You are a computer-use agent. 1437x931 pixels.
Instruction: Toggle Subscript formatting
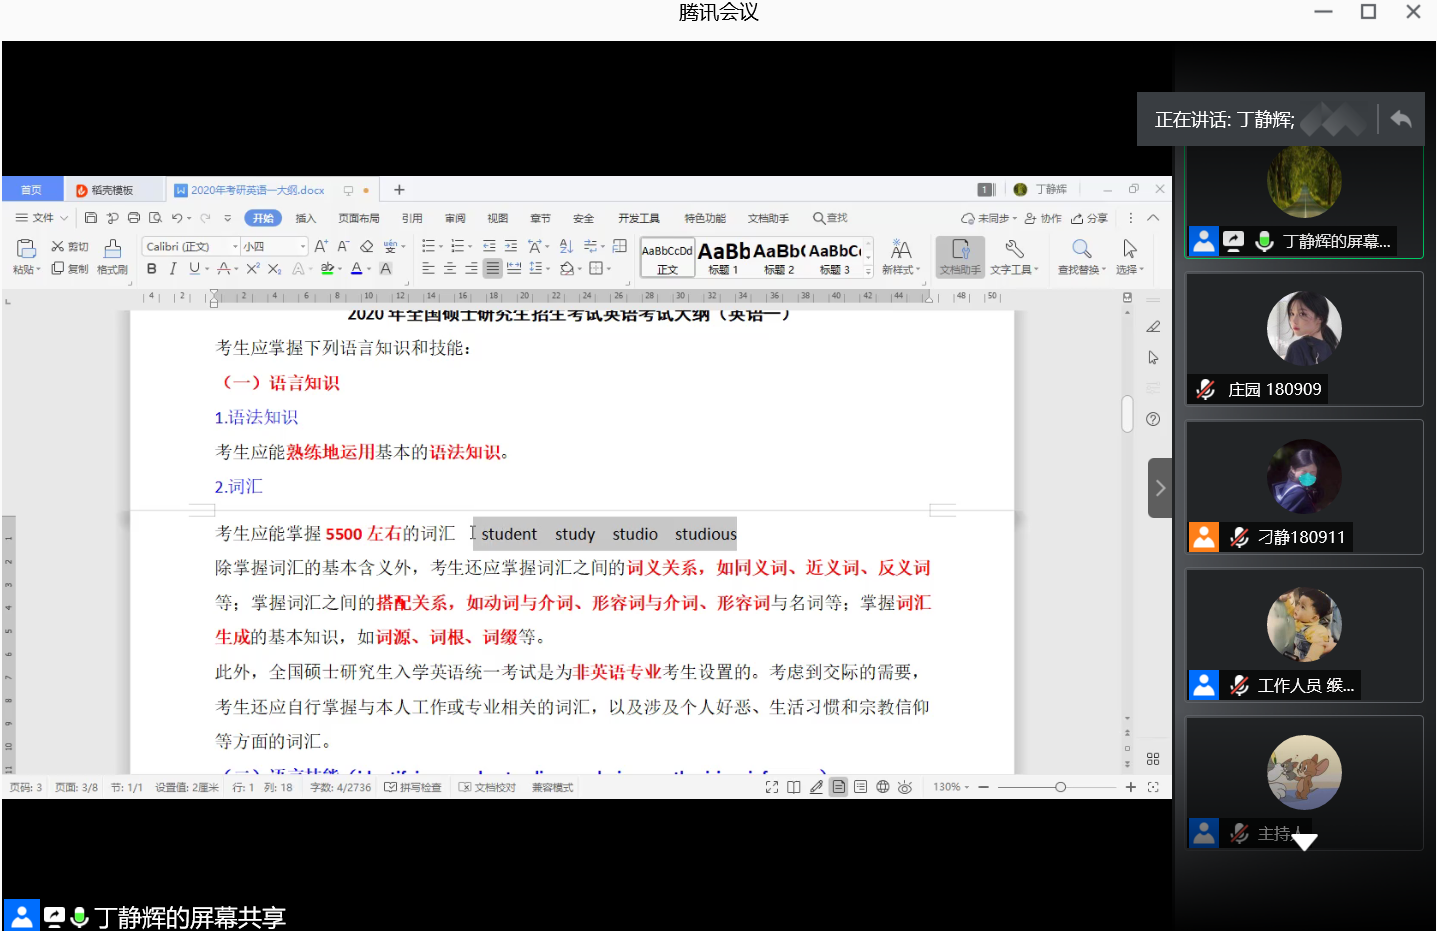click(274, 268)
